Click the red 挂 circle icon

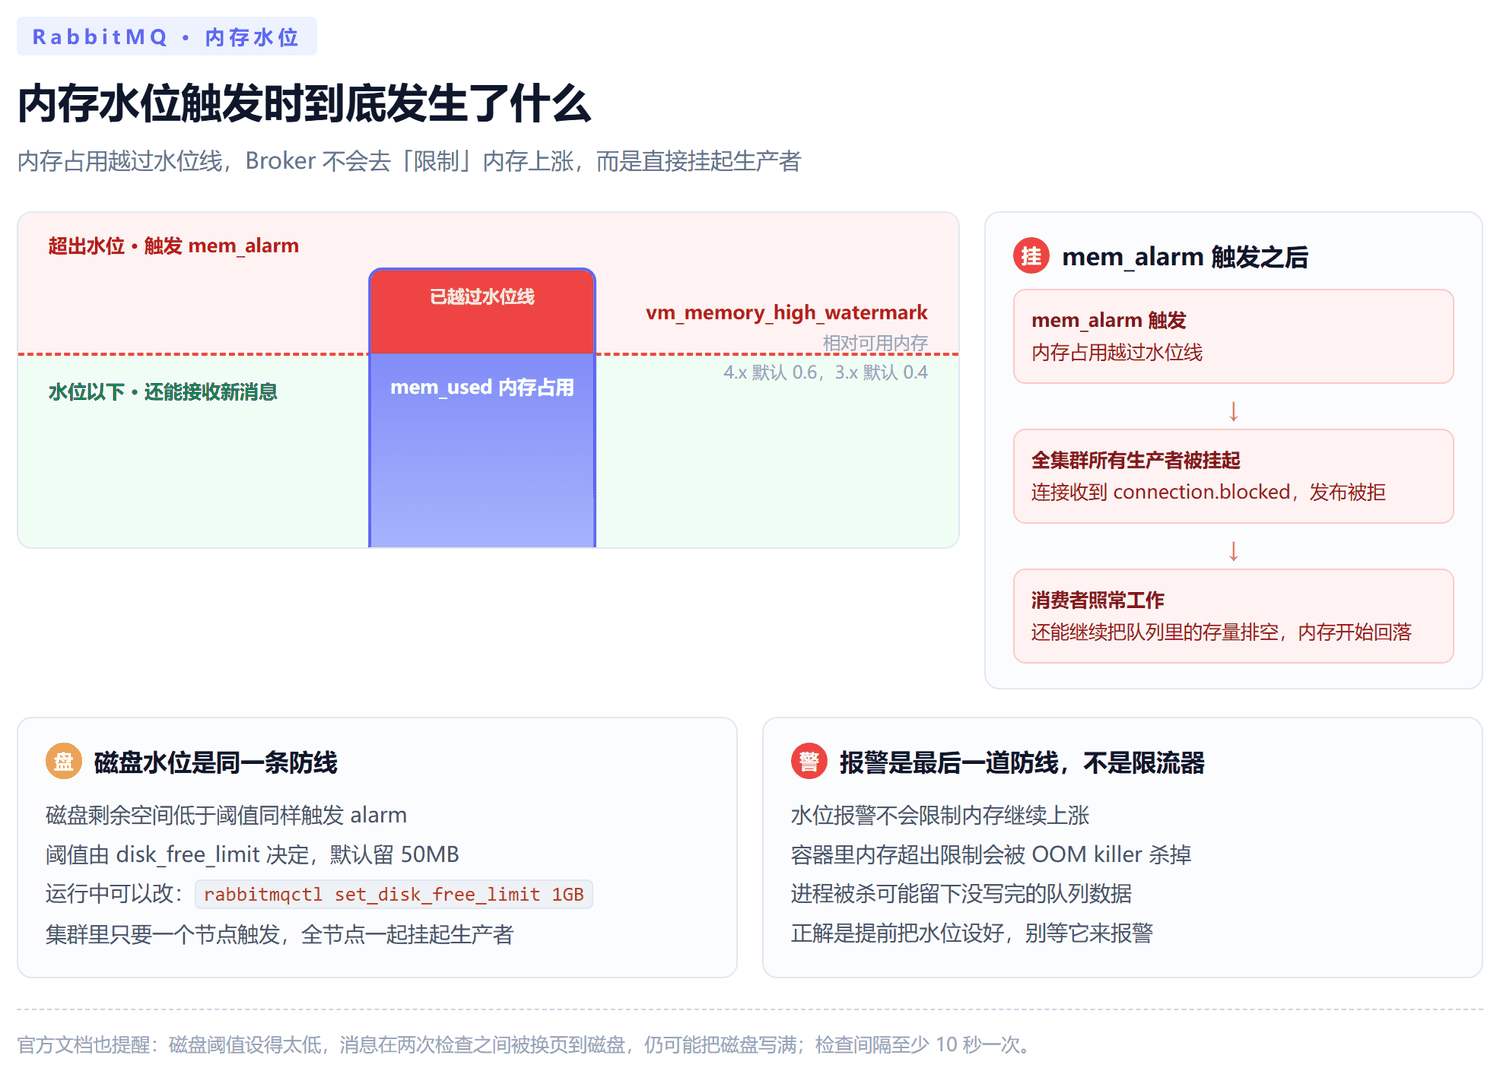coord(1031,256)
